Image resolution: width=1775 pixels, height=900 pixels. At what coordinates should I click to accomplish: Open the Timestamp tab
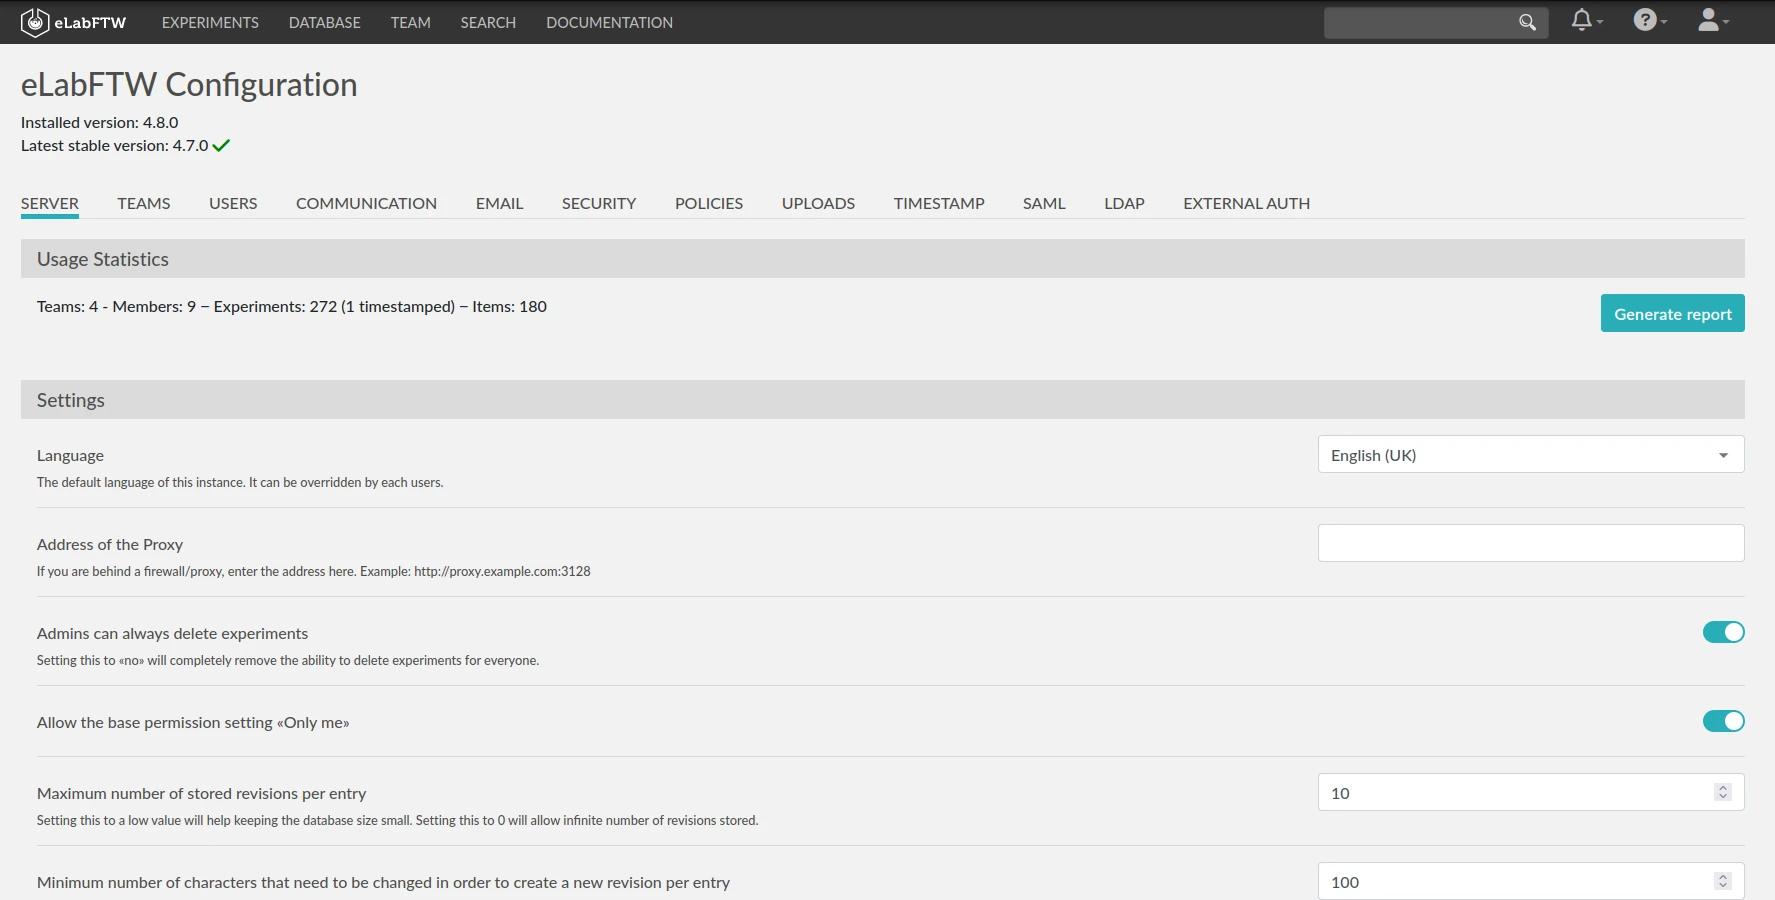(x=939, y=203)
